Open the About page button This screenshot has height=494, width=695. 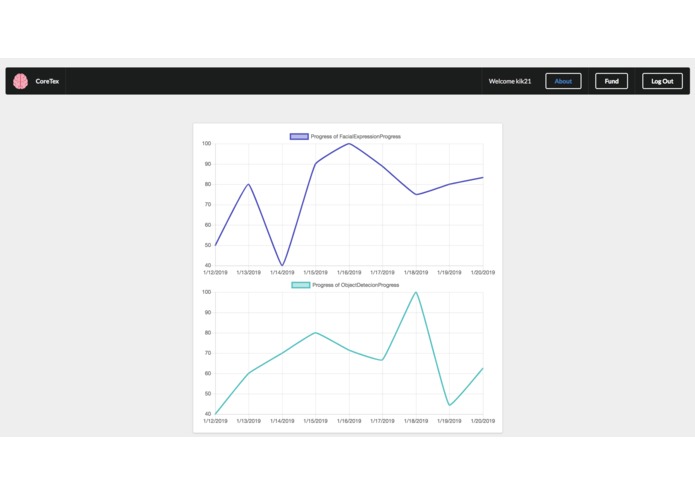(563, 81)
